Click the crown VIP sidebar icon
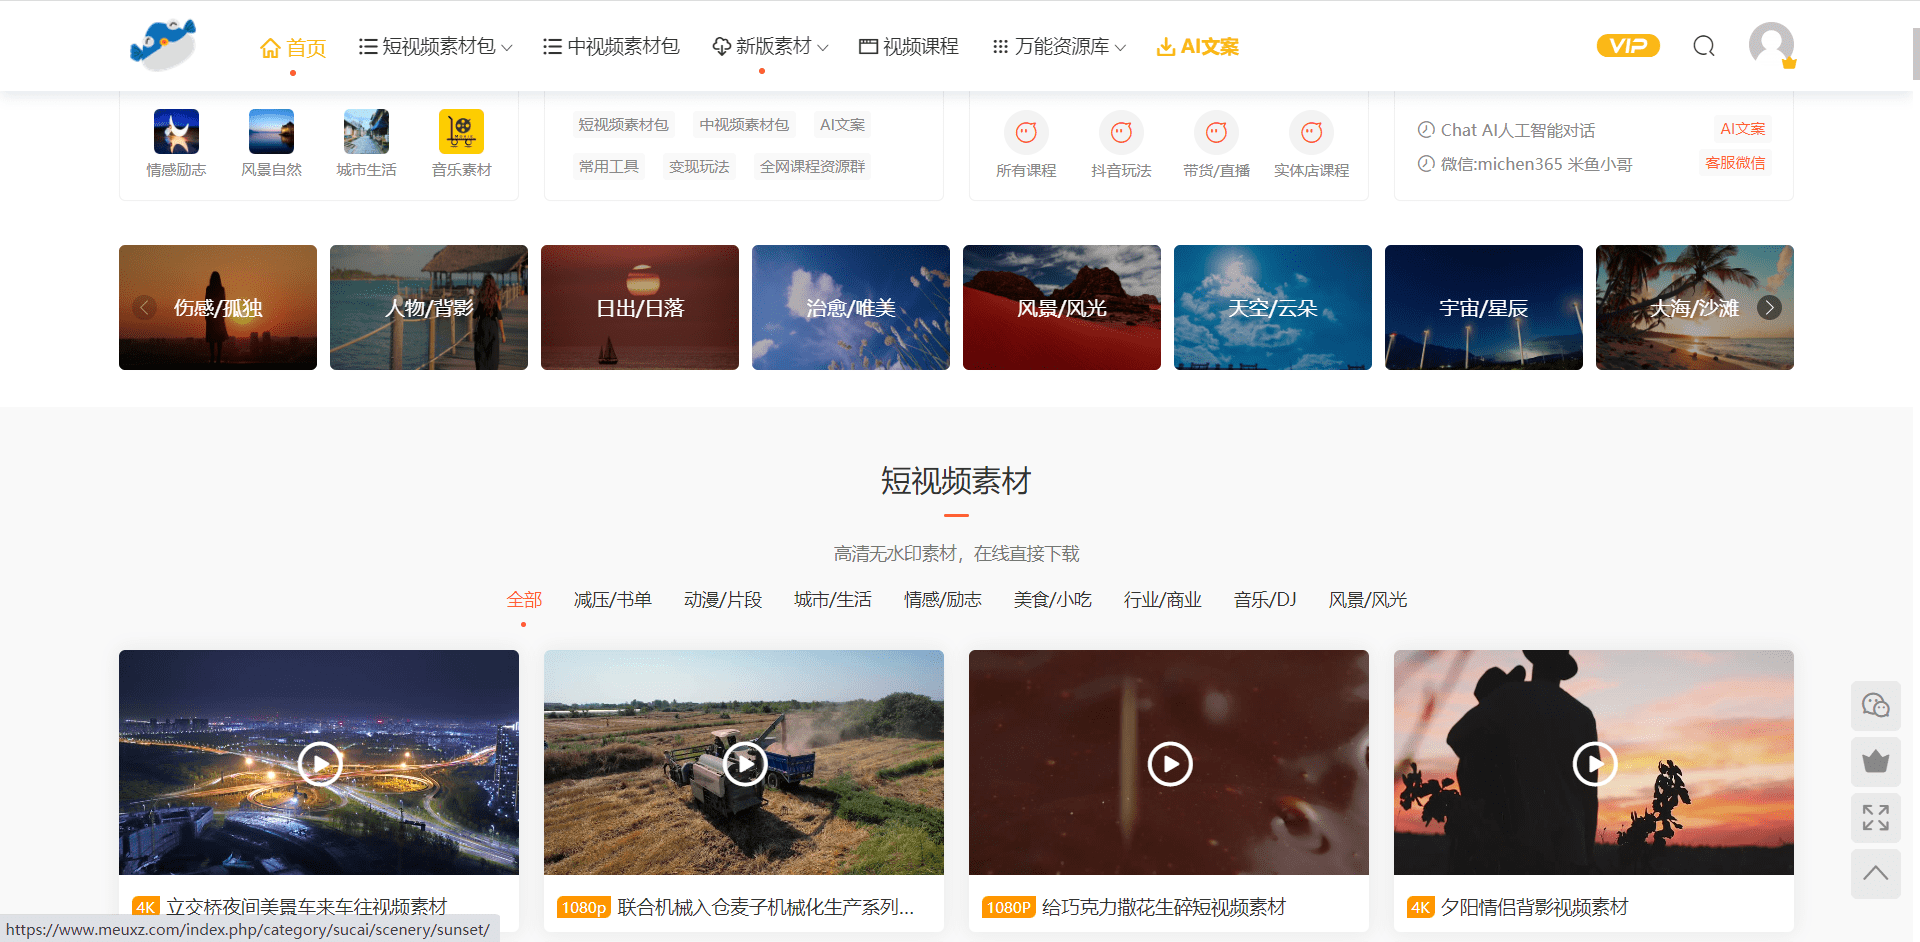 (x=1875, y=762)
